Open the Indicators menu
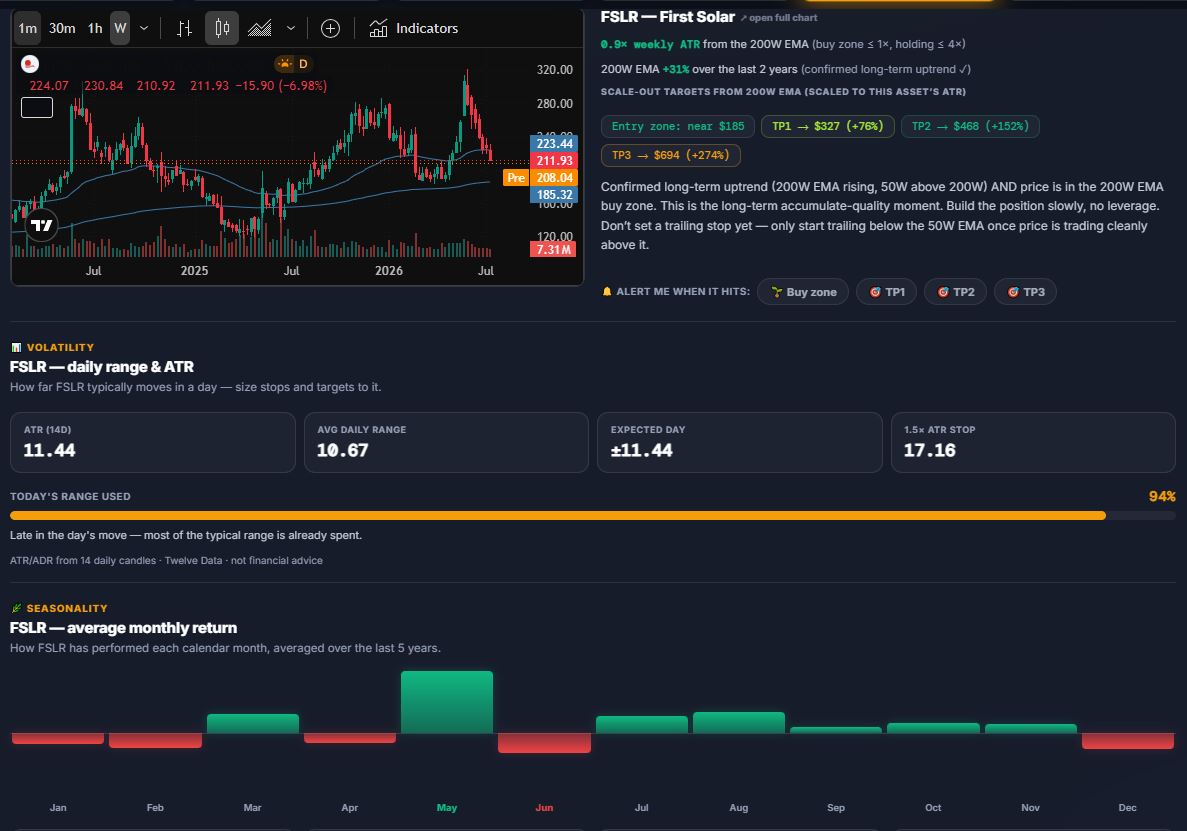Viewport: 1187px width, 831px height. [x=413, y=29]
